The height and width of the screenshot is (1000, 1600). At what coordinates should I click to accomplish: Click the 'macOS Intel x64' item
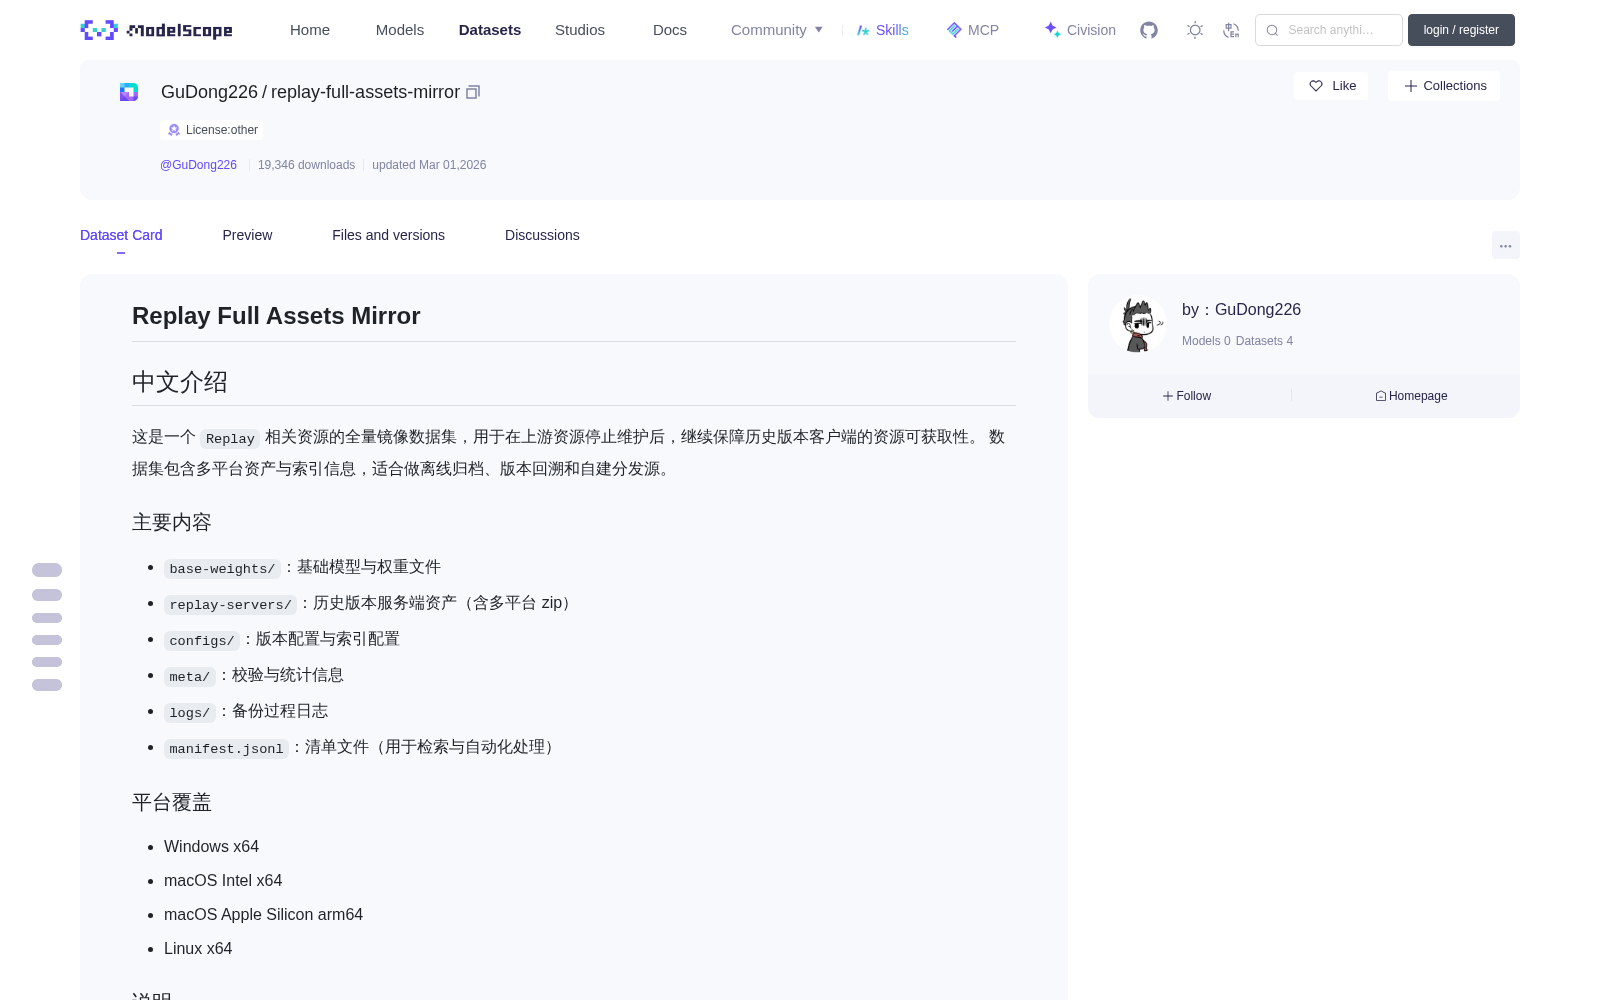(x=223, y=880)
